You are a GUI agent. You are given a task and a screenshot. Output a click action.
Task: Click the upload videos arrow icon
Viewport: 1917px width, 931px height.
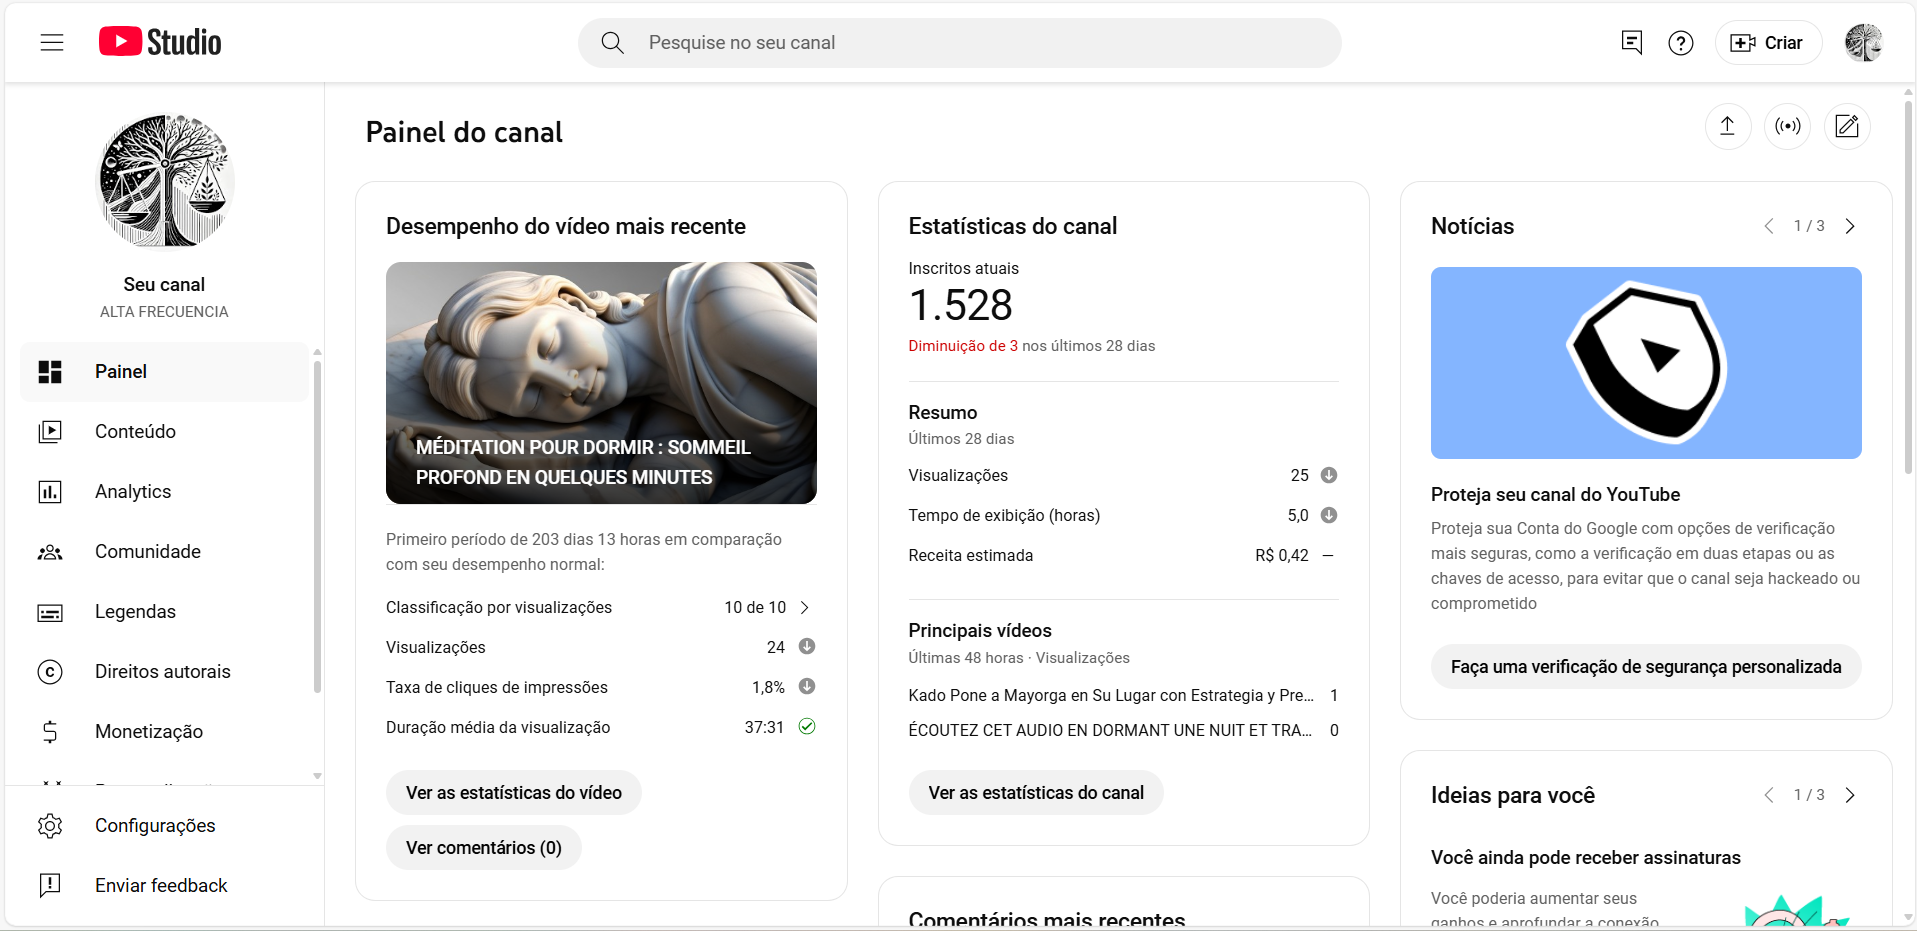(x=1727, y=126)
